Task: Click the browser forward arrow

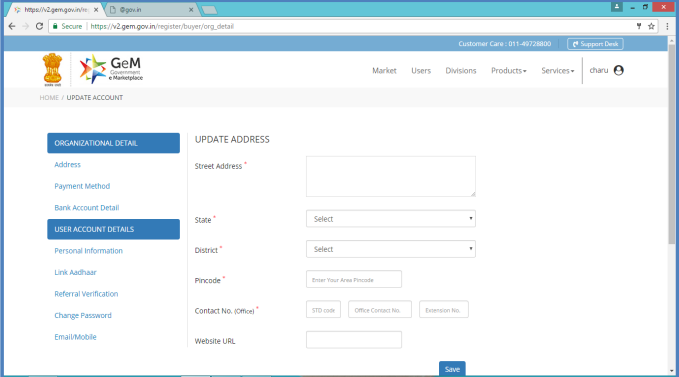Action: click(x=26, y=26)
